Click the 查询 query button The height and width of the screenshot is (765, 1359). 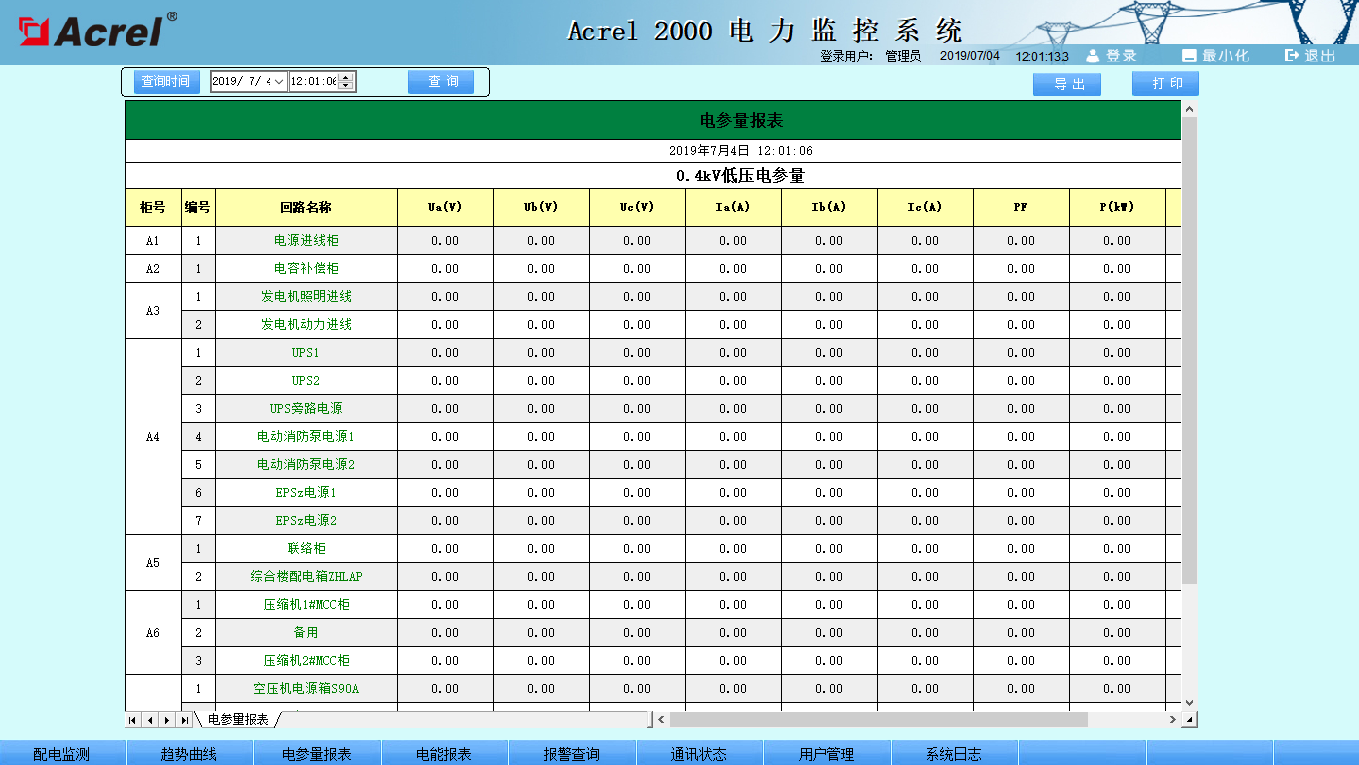tap(440, 82)
